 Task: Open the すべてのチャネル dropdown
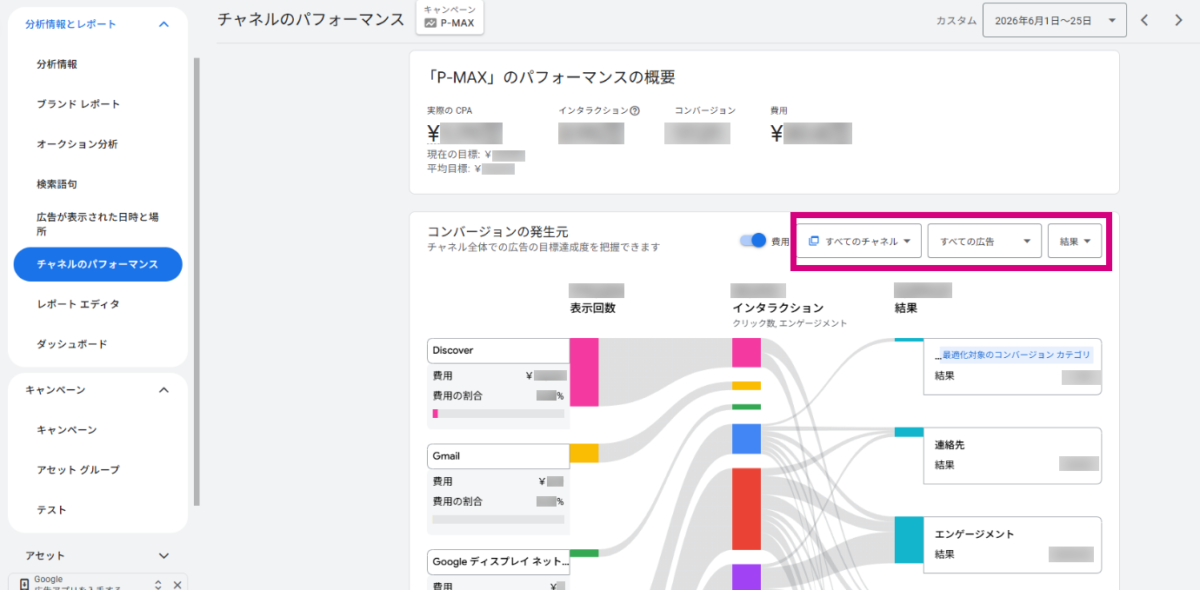coord(859,241)
